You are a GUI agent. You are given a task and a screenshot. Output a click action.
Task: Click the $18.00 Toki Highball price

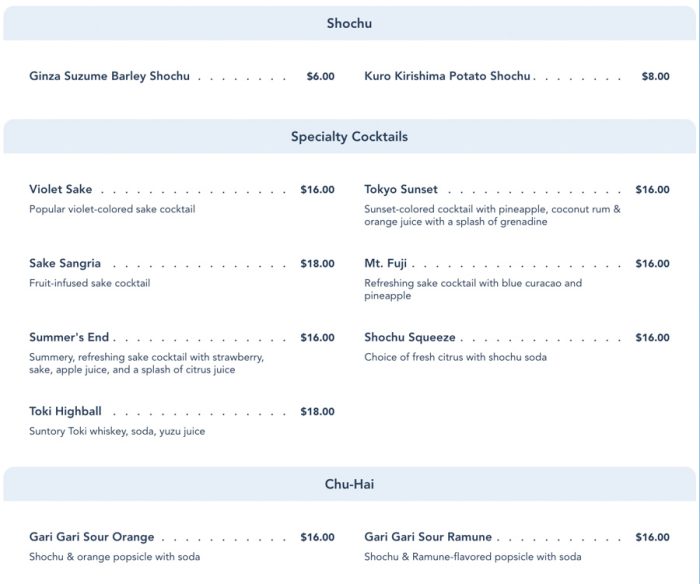tap(317, 411)
